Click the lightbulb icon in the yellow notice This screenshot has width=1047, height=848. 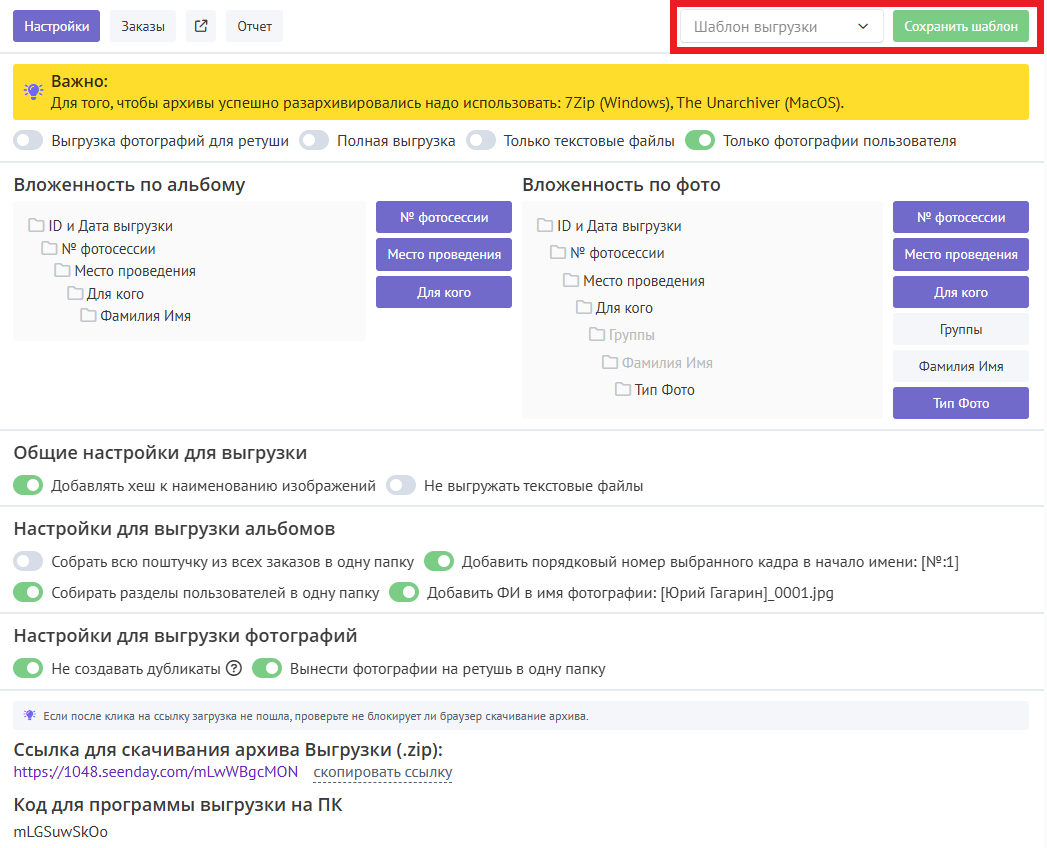click(34, 92)
